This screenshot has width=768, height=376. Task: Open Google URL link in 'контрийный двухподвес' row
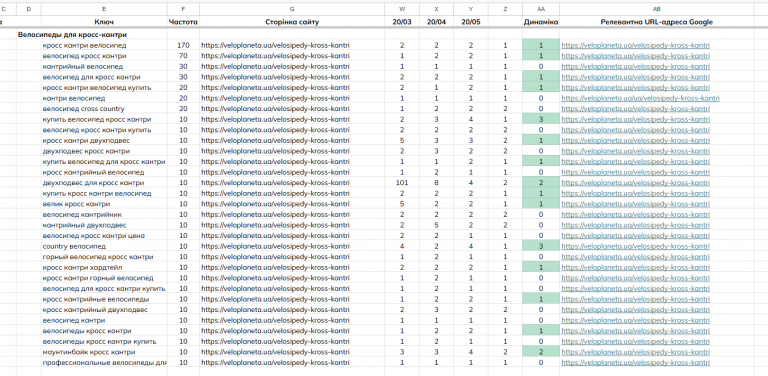635,225
